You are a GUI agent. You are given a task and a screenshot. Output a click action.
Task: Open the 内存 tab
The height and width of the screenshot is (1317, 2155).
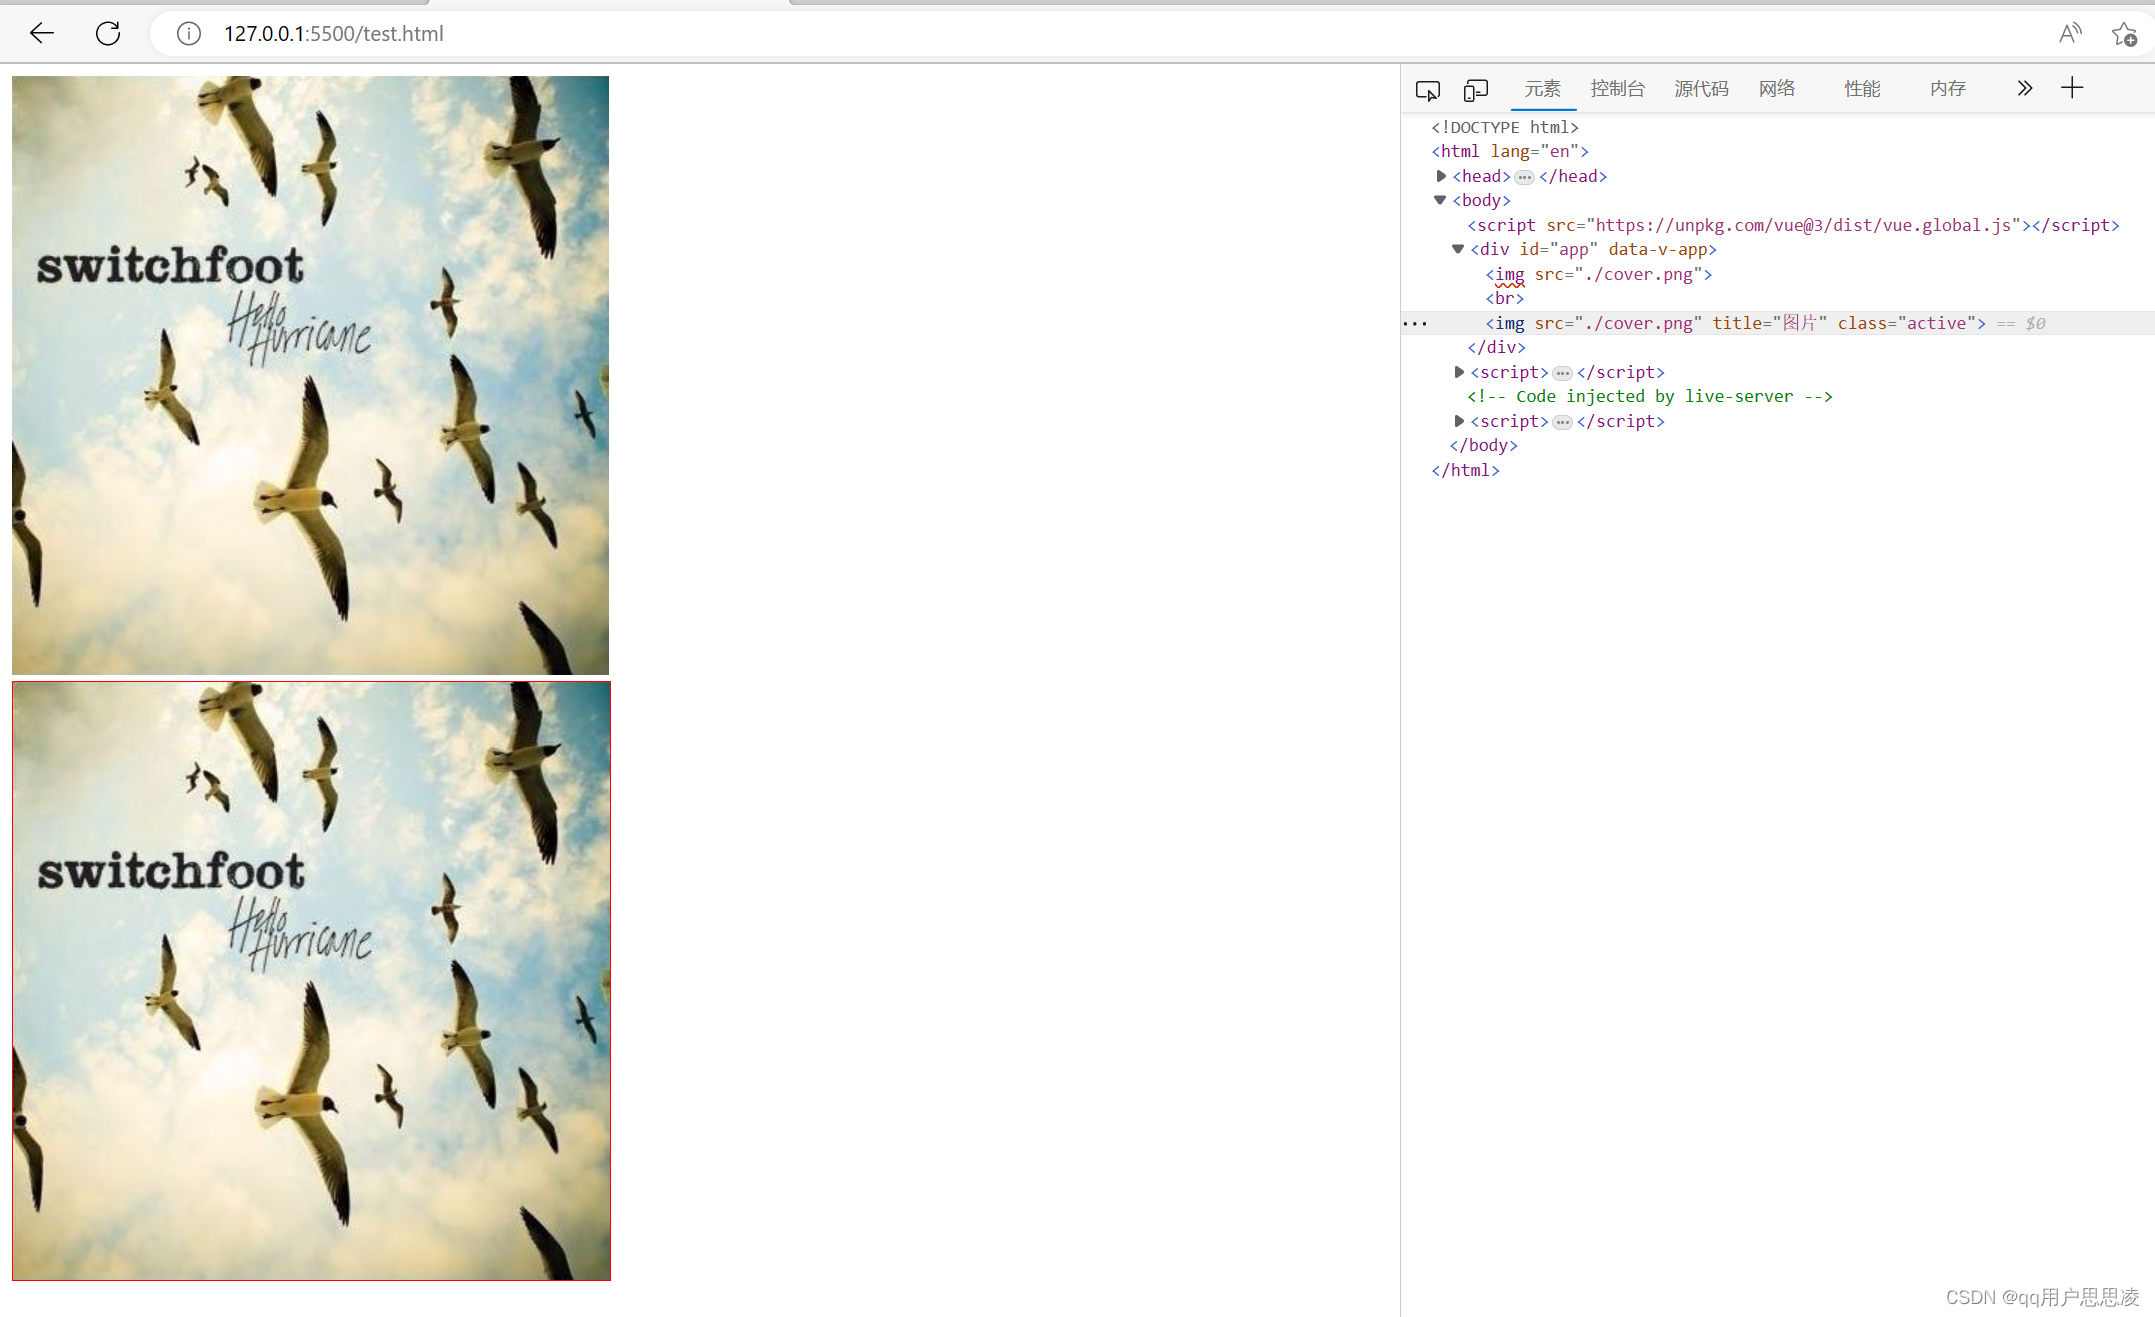pyautogui.click(x=1947, y=89)
